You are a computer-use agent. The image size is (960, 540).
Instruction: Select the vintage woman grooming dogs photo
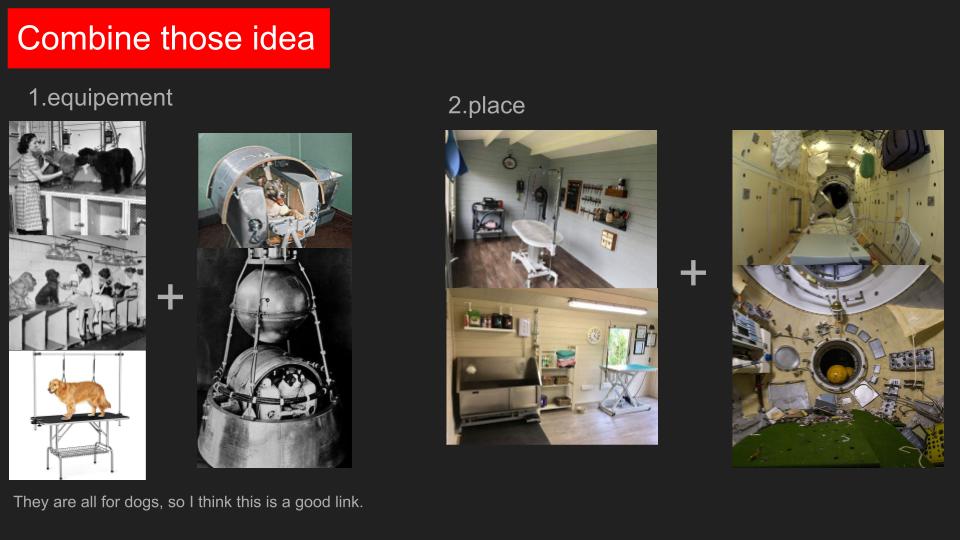[x=77, y=178]
